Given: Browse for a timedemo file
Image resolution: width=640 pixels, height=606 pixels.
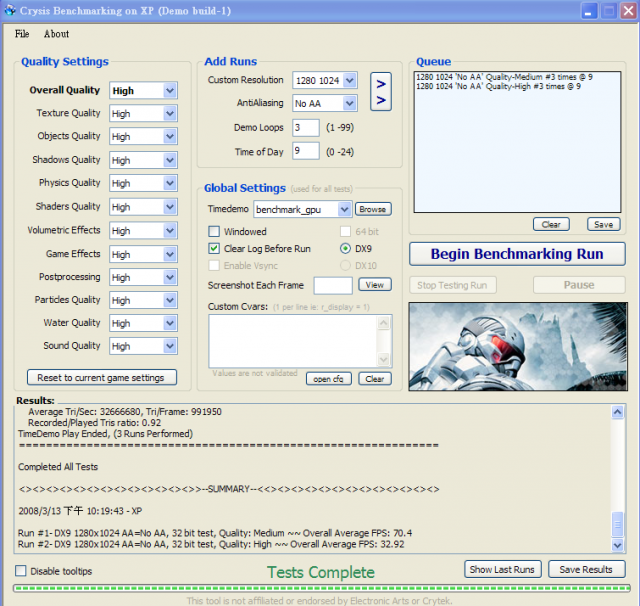Looking at the screenshot, I should click(x=373, y=209).
